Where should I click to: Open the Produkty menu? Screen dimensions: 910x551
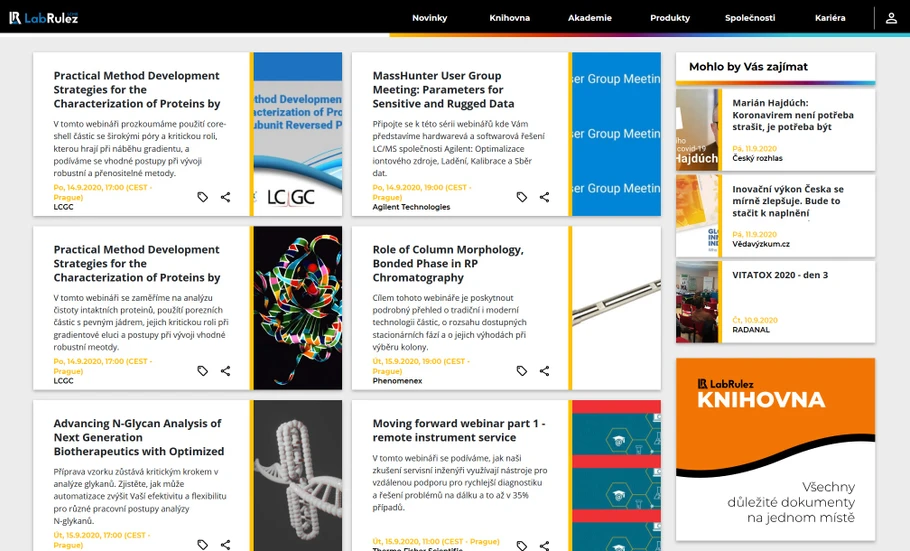pyautogui.click(x=670, y=18)
